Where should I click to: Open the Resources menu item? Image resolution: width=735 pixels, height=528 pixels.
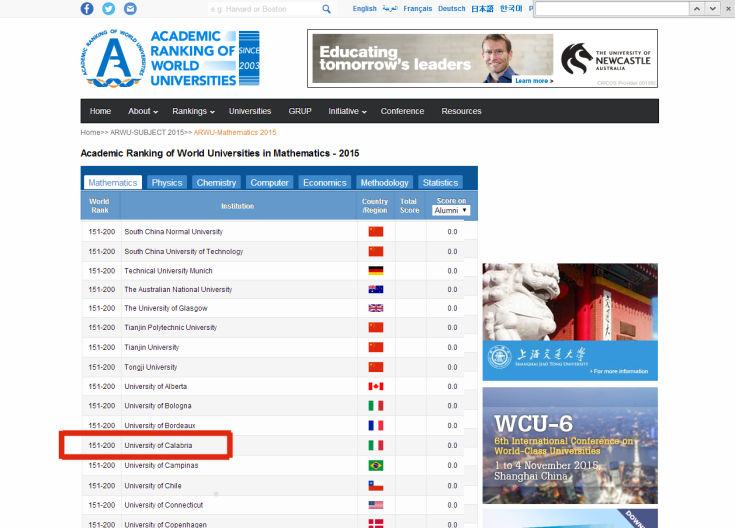(x=461, y=111)
